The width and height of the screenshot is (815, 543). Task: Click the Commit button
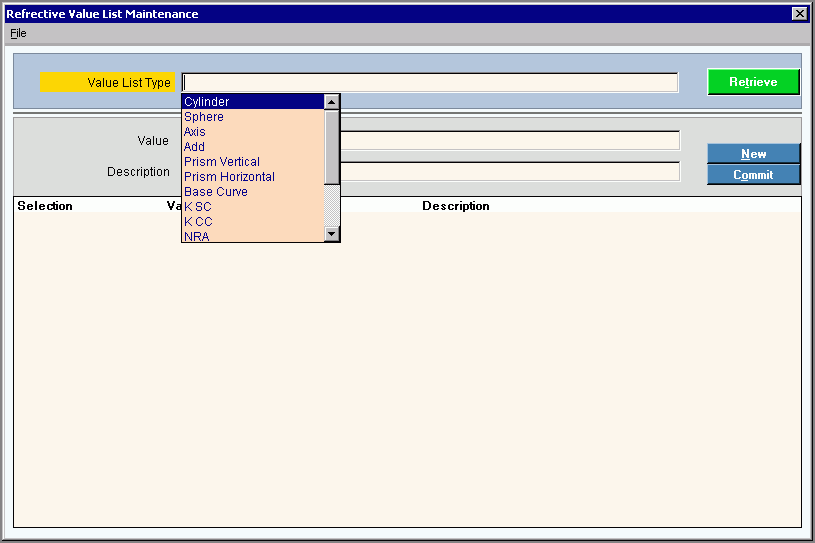pyautogui.click(x=753, y=175)
